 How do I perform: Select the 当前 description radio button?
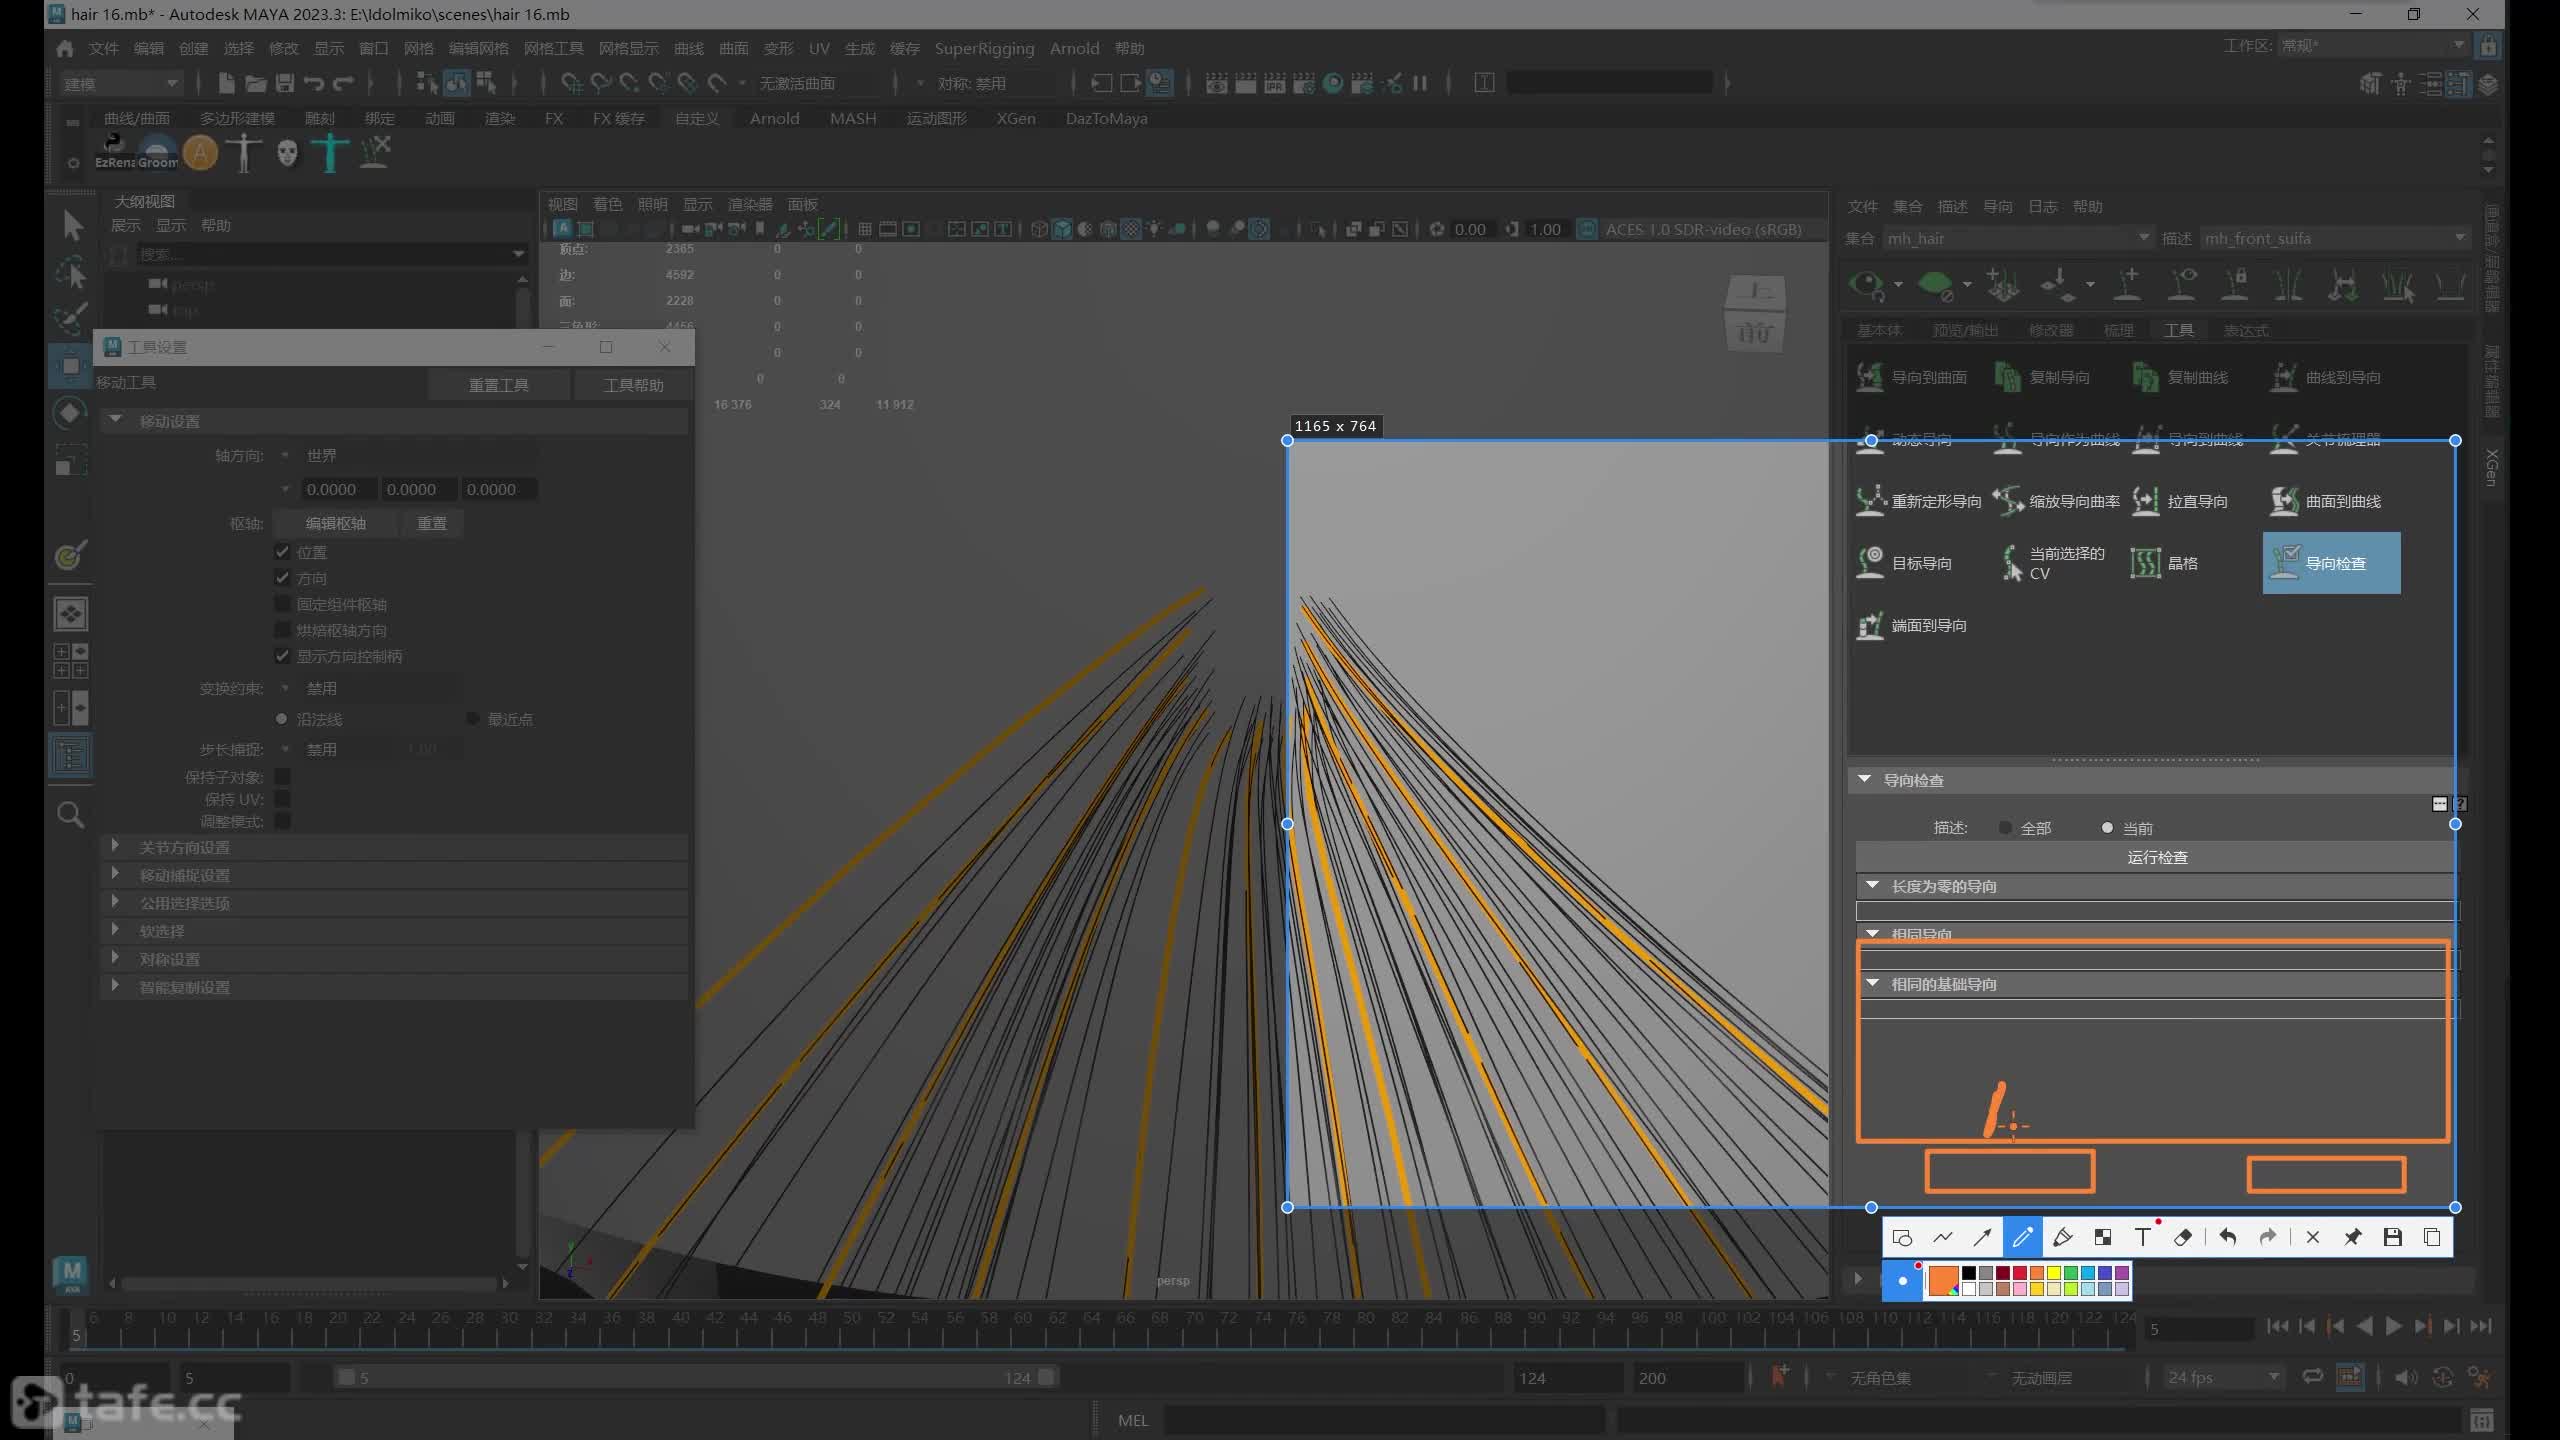[x=2107, y=828]
